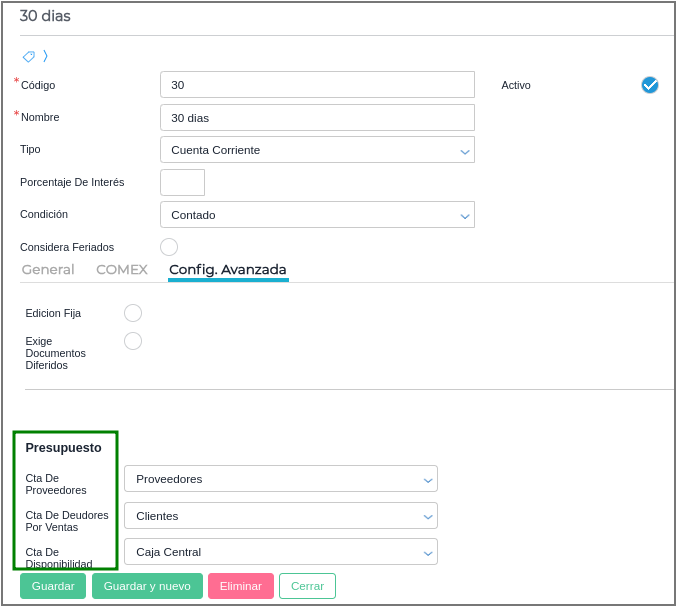Click the chevron arrow beside the tag icon
676x607 pixels.
[x=45, y=56]
